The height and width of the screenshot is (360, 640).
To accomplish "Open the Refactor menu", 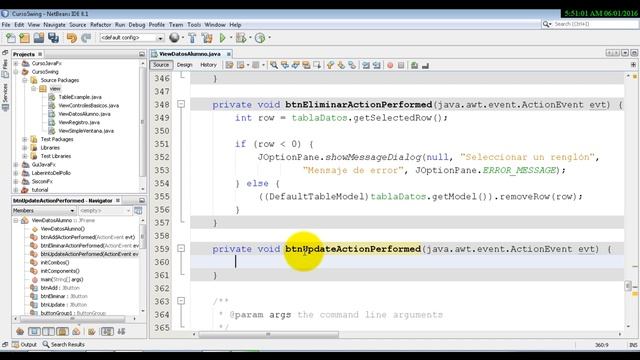I will [x=100, y=25].
